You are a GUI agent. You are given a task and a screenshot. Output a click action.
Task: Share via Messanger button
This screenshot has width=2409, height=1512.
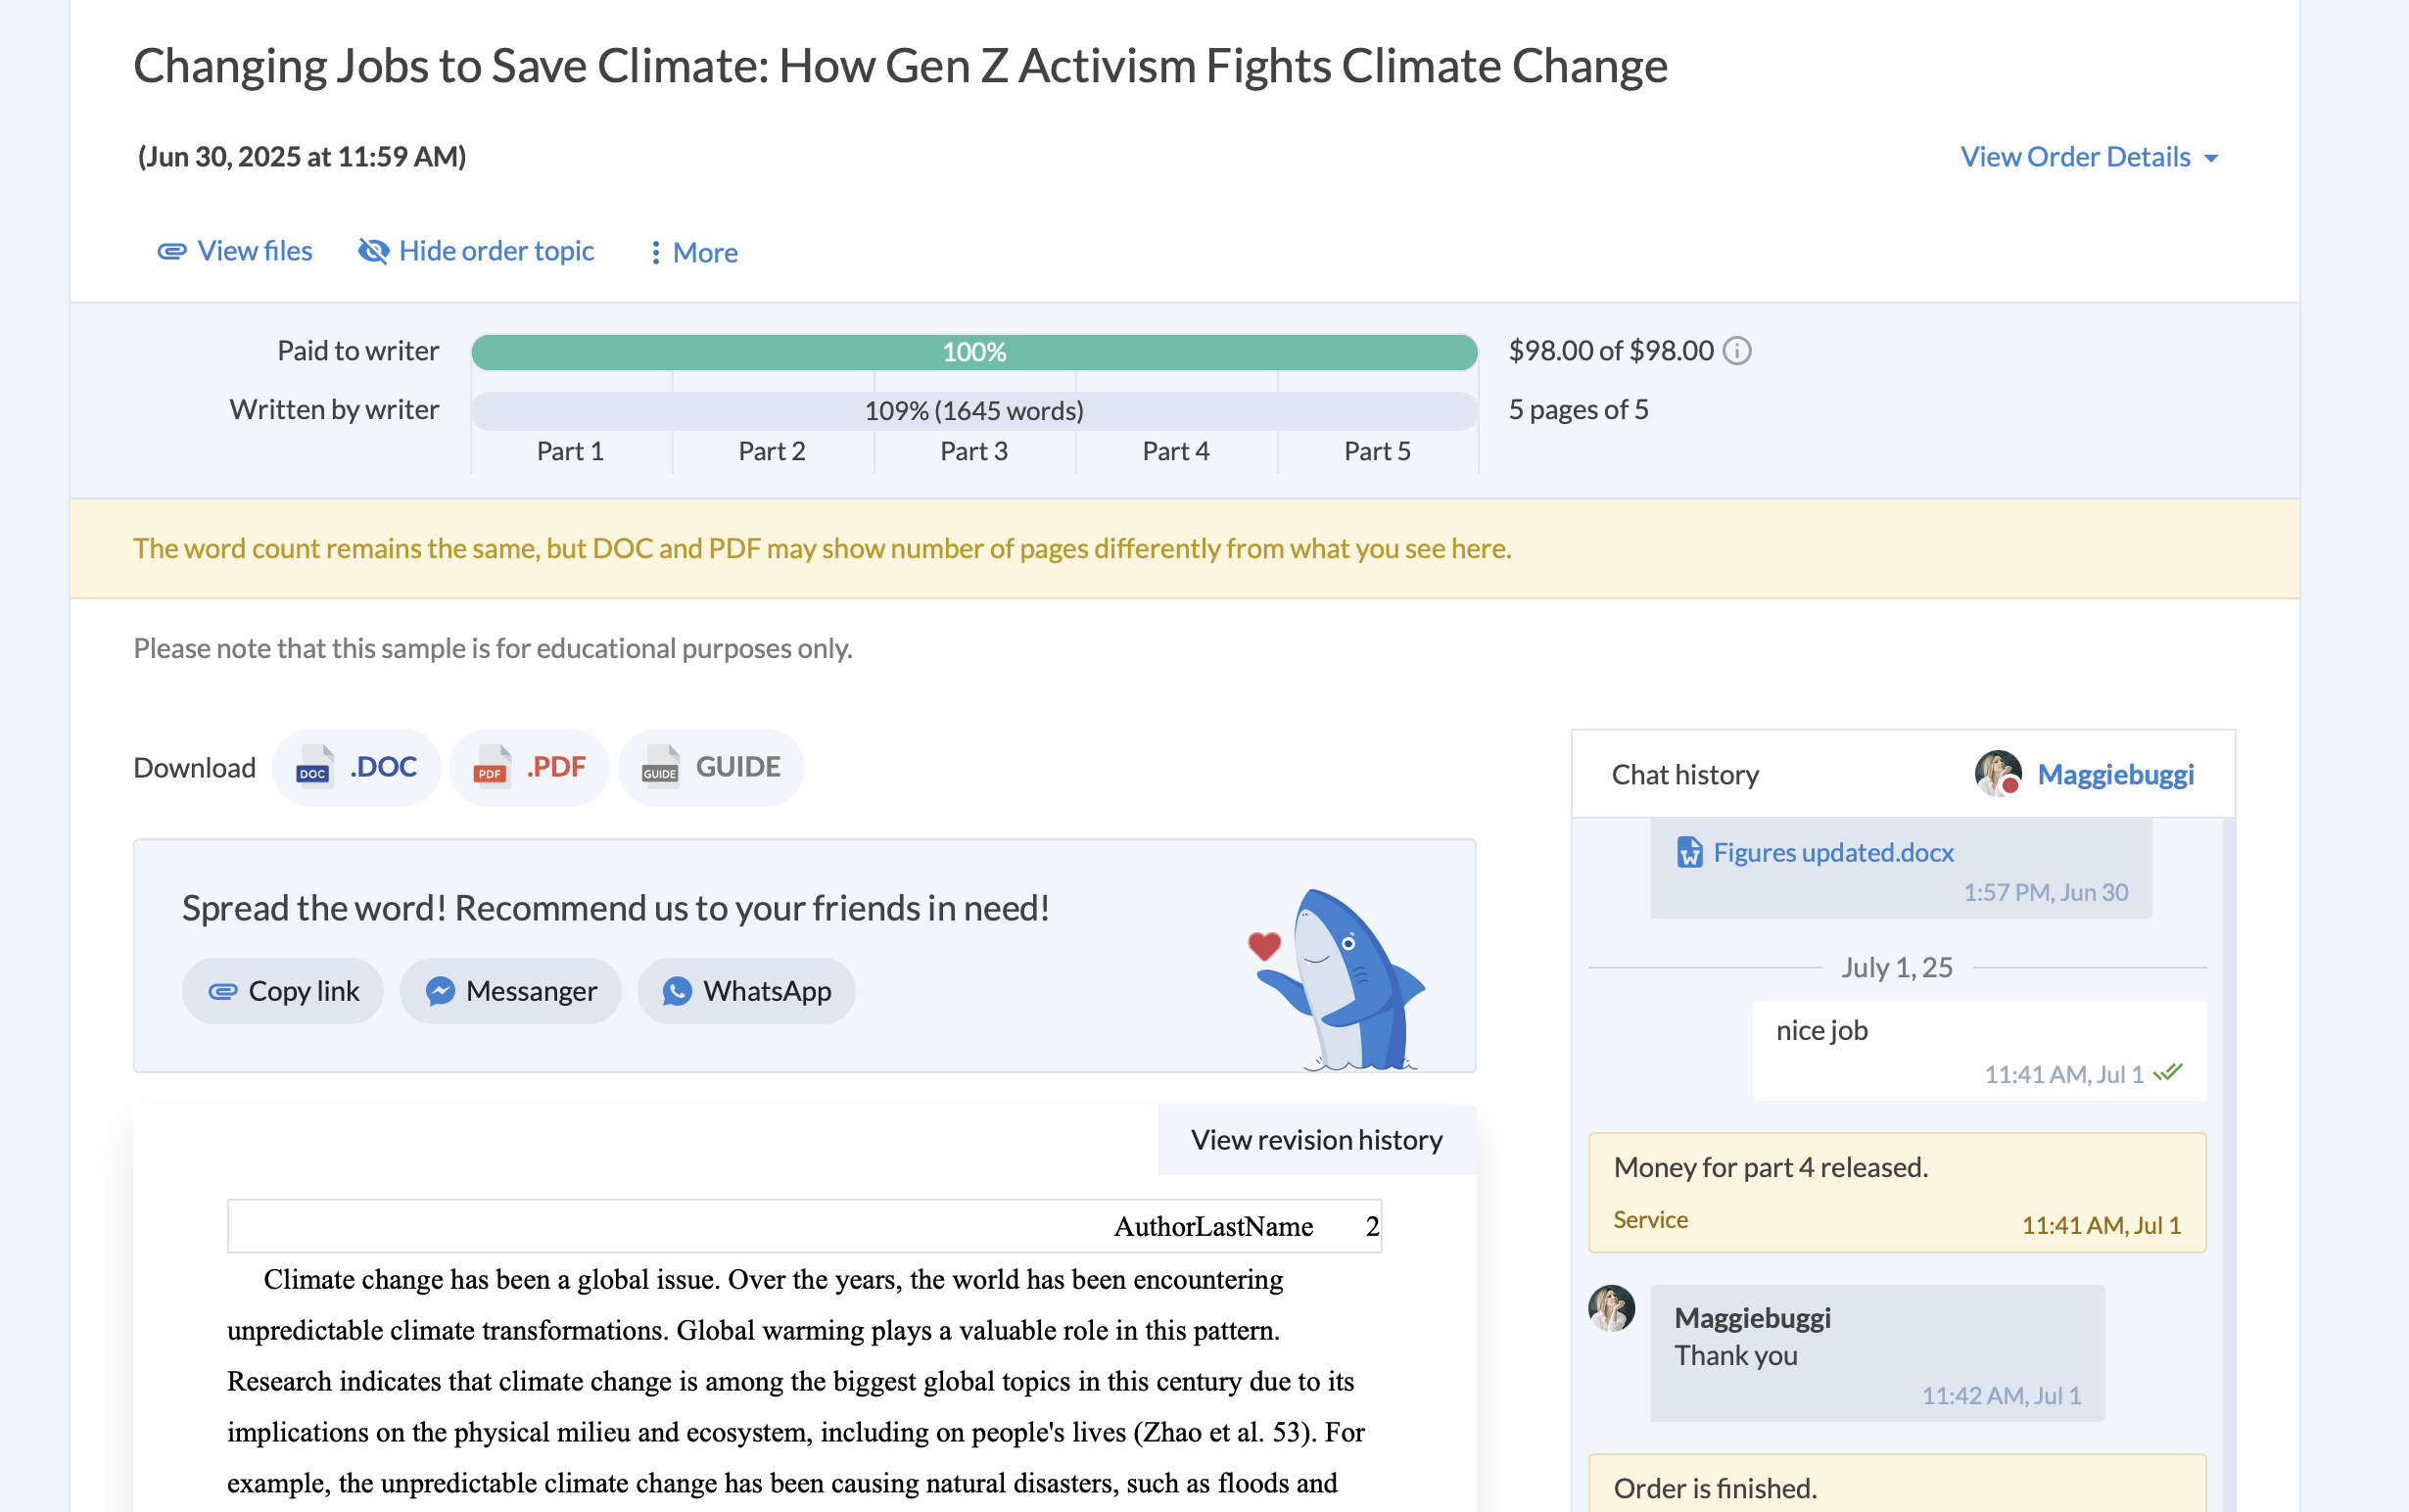pos(511,991)
